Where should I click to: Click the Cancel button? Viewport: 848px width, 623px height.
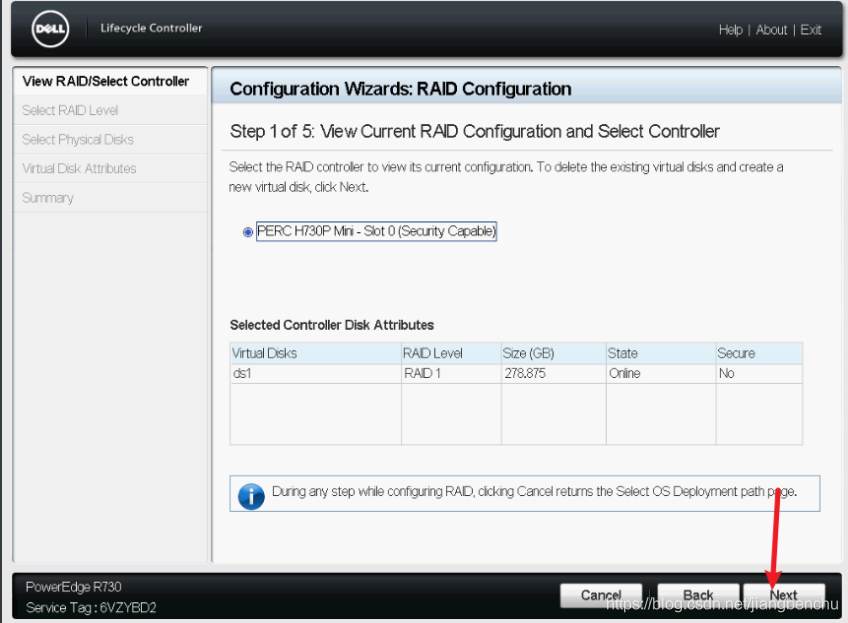coord(601,595)
